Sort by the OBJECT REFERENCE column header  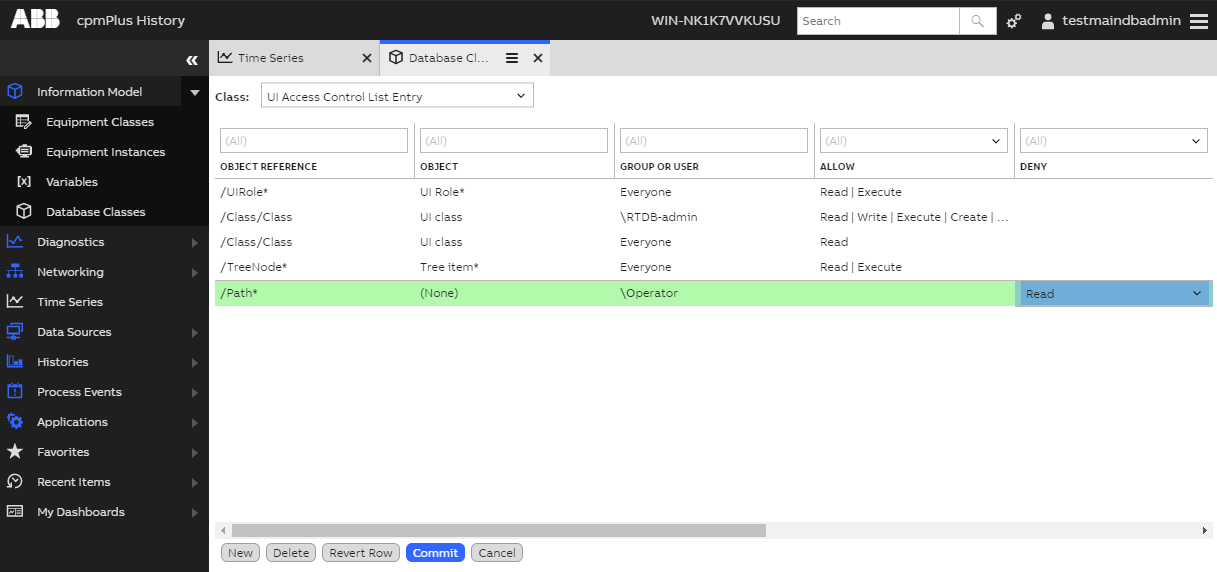(x=268, y=167)
